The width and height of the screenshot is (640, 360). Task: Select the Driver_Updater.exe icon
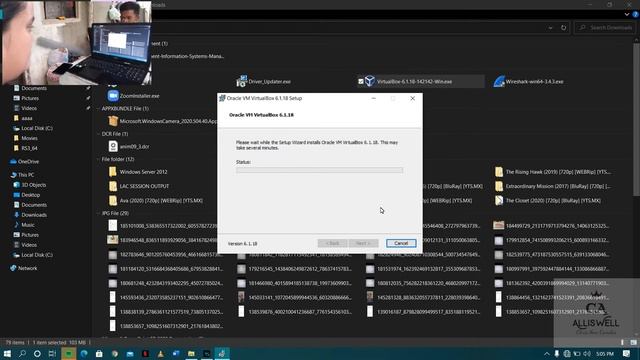241,81
